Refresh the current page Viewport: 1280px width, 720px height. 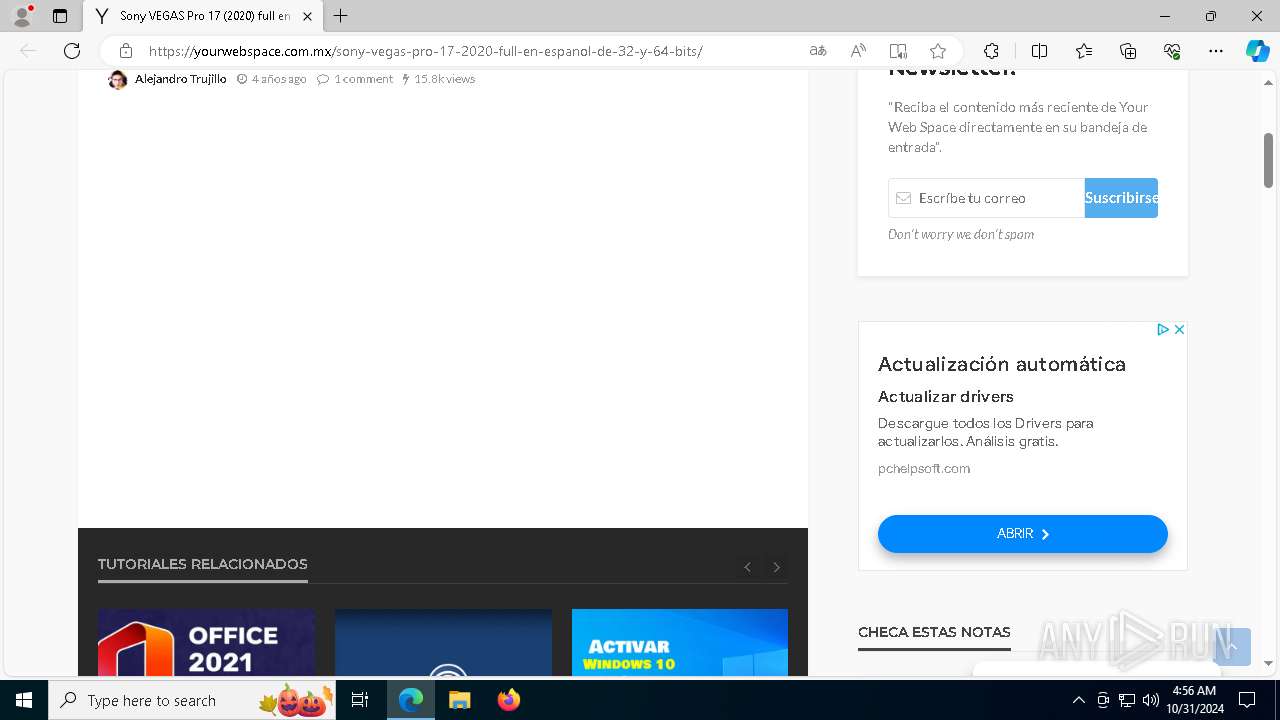(72, 51)
